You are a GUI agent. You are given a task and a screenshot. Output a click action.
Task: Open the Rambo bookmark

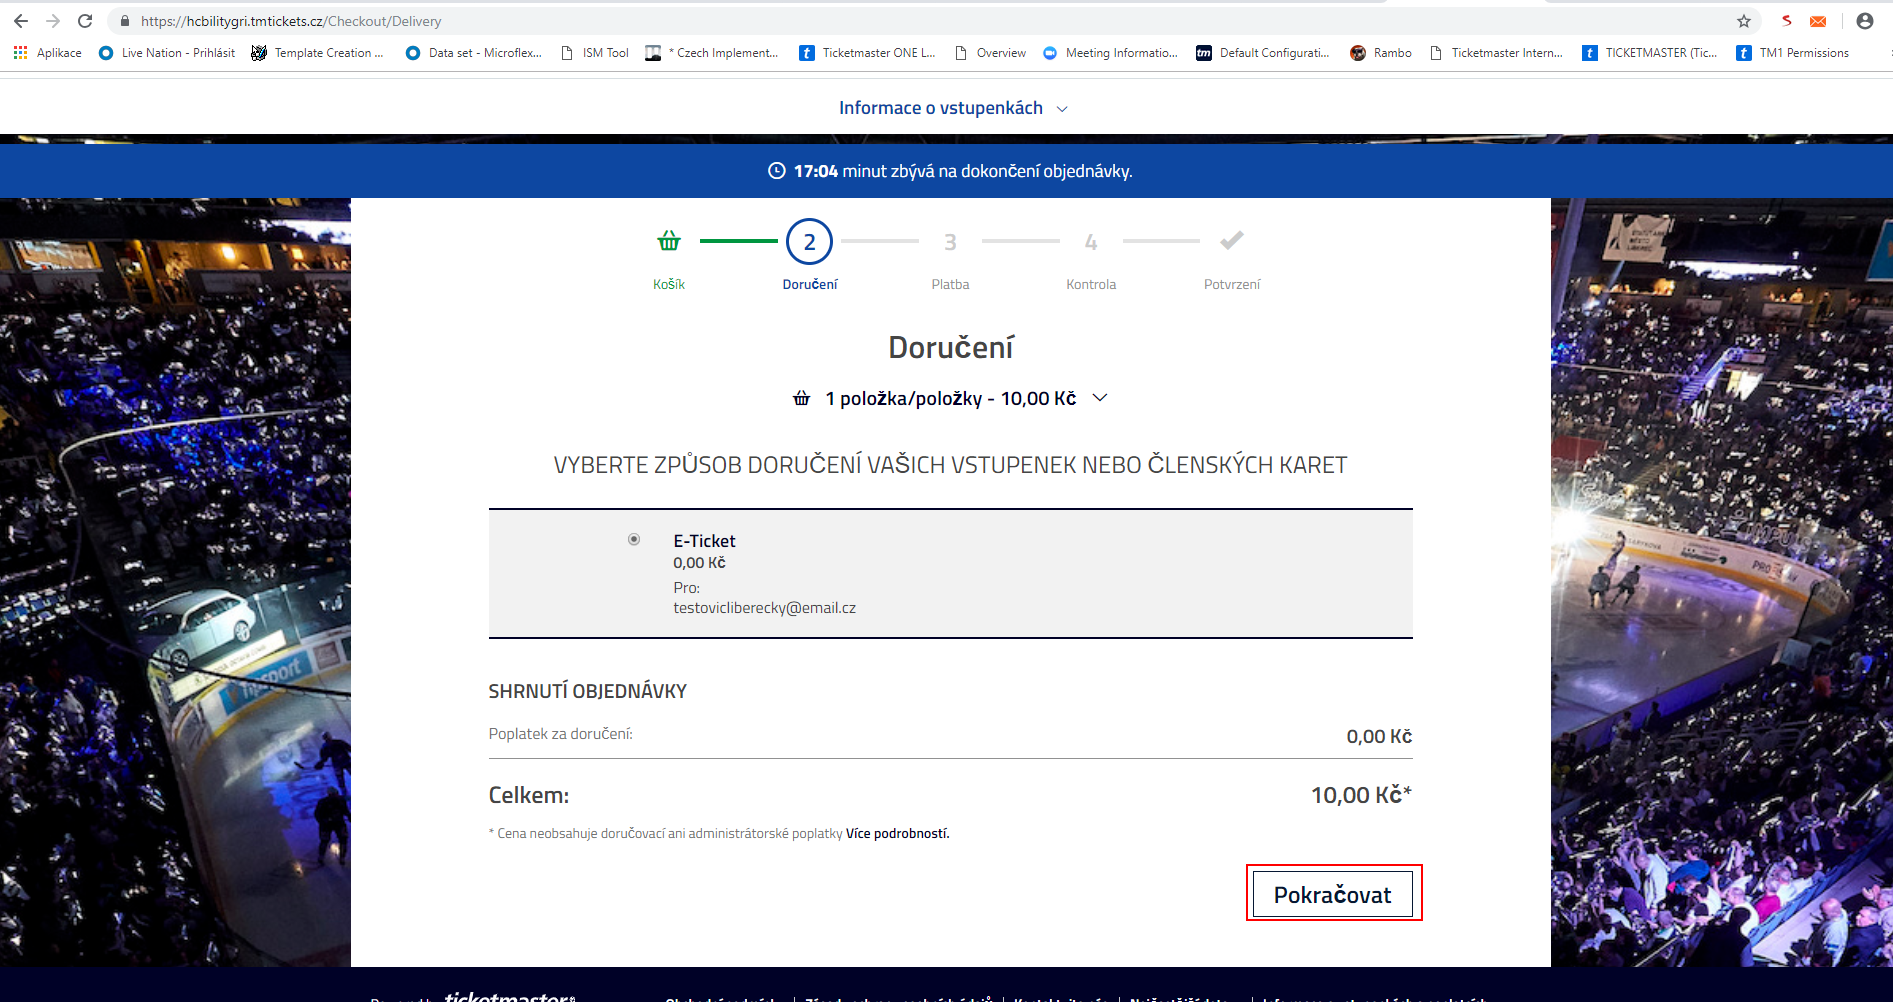(1381, 53)
